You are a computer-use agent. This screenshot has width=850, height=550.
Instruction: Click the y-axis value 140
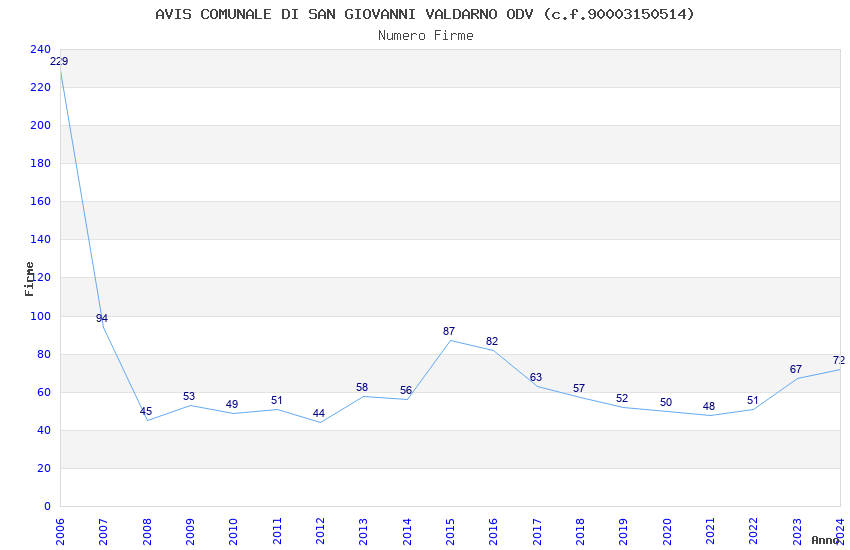click(41, 239)
